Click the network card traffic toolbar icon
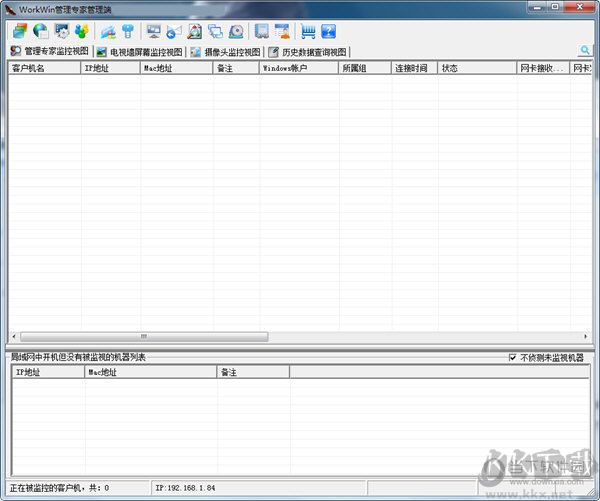The image size is (600, 501). tap(108, 31)
